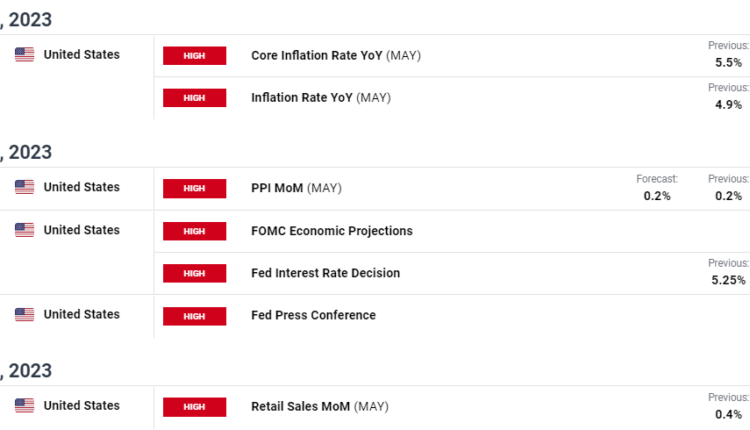Click the HIGH badge next to Retail Sales MoM
Screen dimensions: 750x430
195,407
